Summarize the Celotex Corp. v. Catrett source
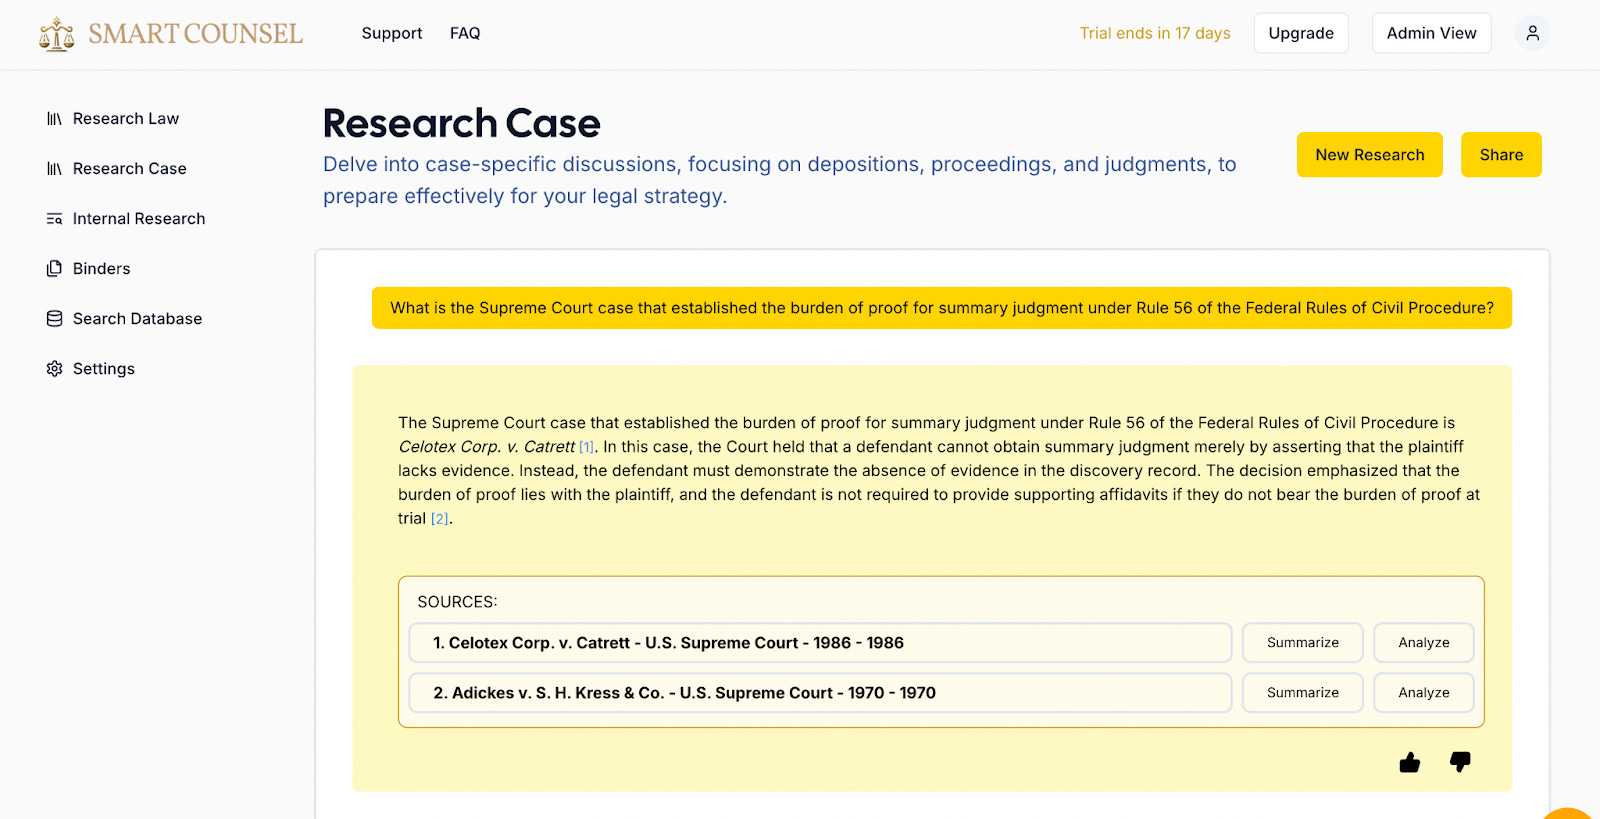The image size is (1600, 819). [1303, 643]
